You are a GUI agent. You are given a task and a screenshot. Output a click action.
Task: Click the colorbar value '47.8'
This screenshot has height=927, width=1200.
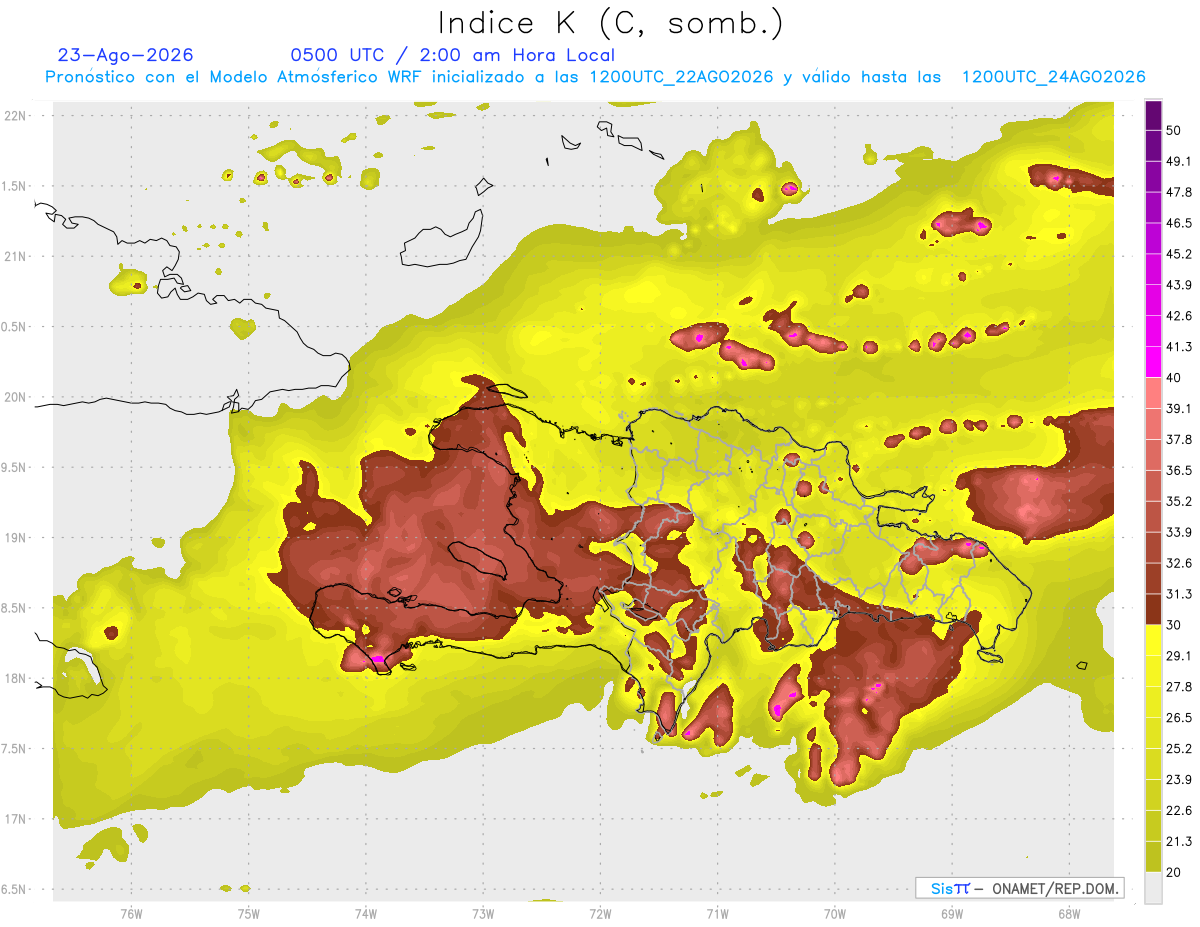pyautogui.click(x=1178, y=192)
